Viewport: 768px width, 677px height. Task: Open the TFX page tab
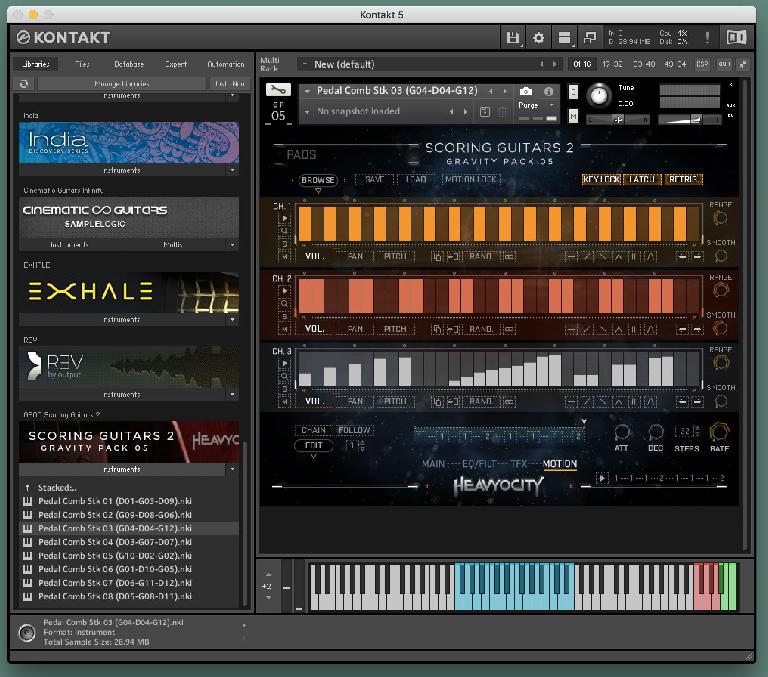519,464
